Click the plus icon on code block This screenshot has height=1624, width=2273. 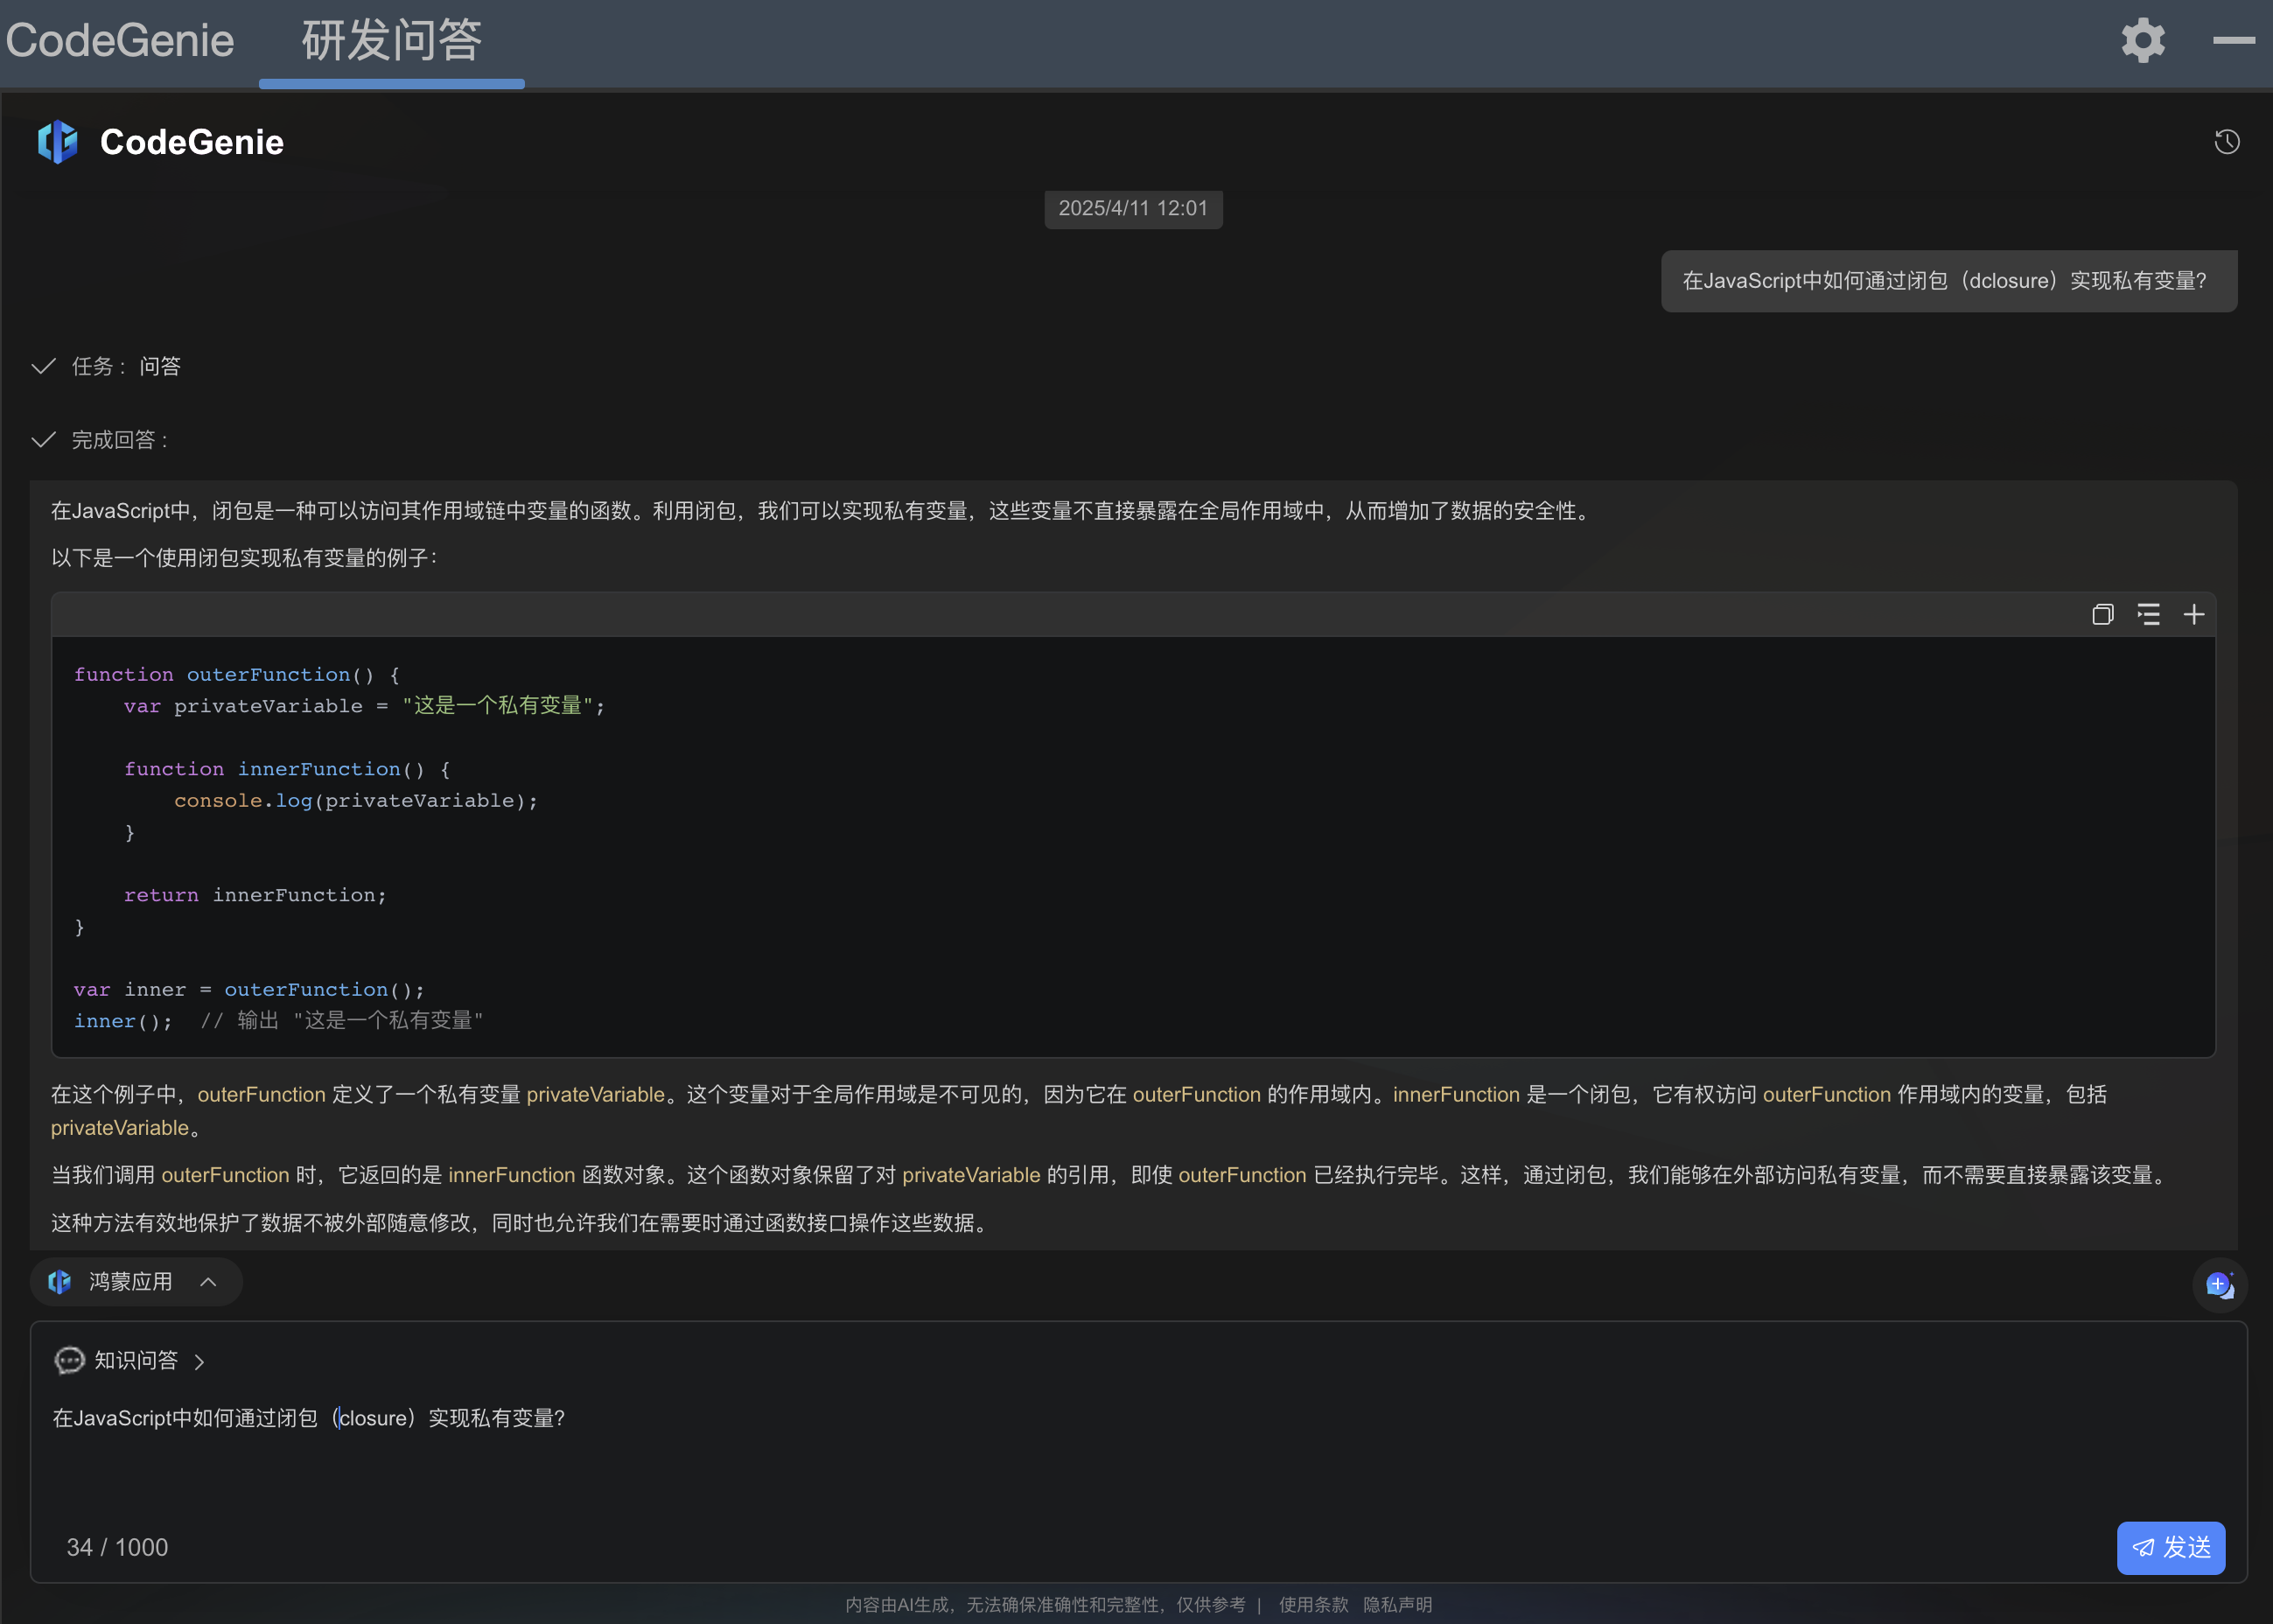2194,614
